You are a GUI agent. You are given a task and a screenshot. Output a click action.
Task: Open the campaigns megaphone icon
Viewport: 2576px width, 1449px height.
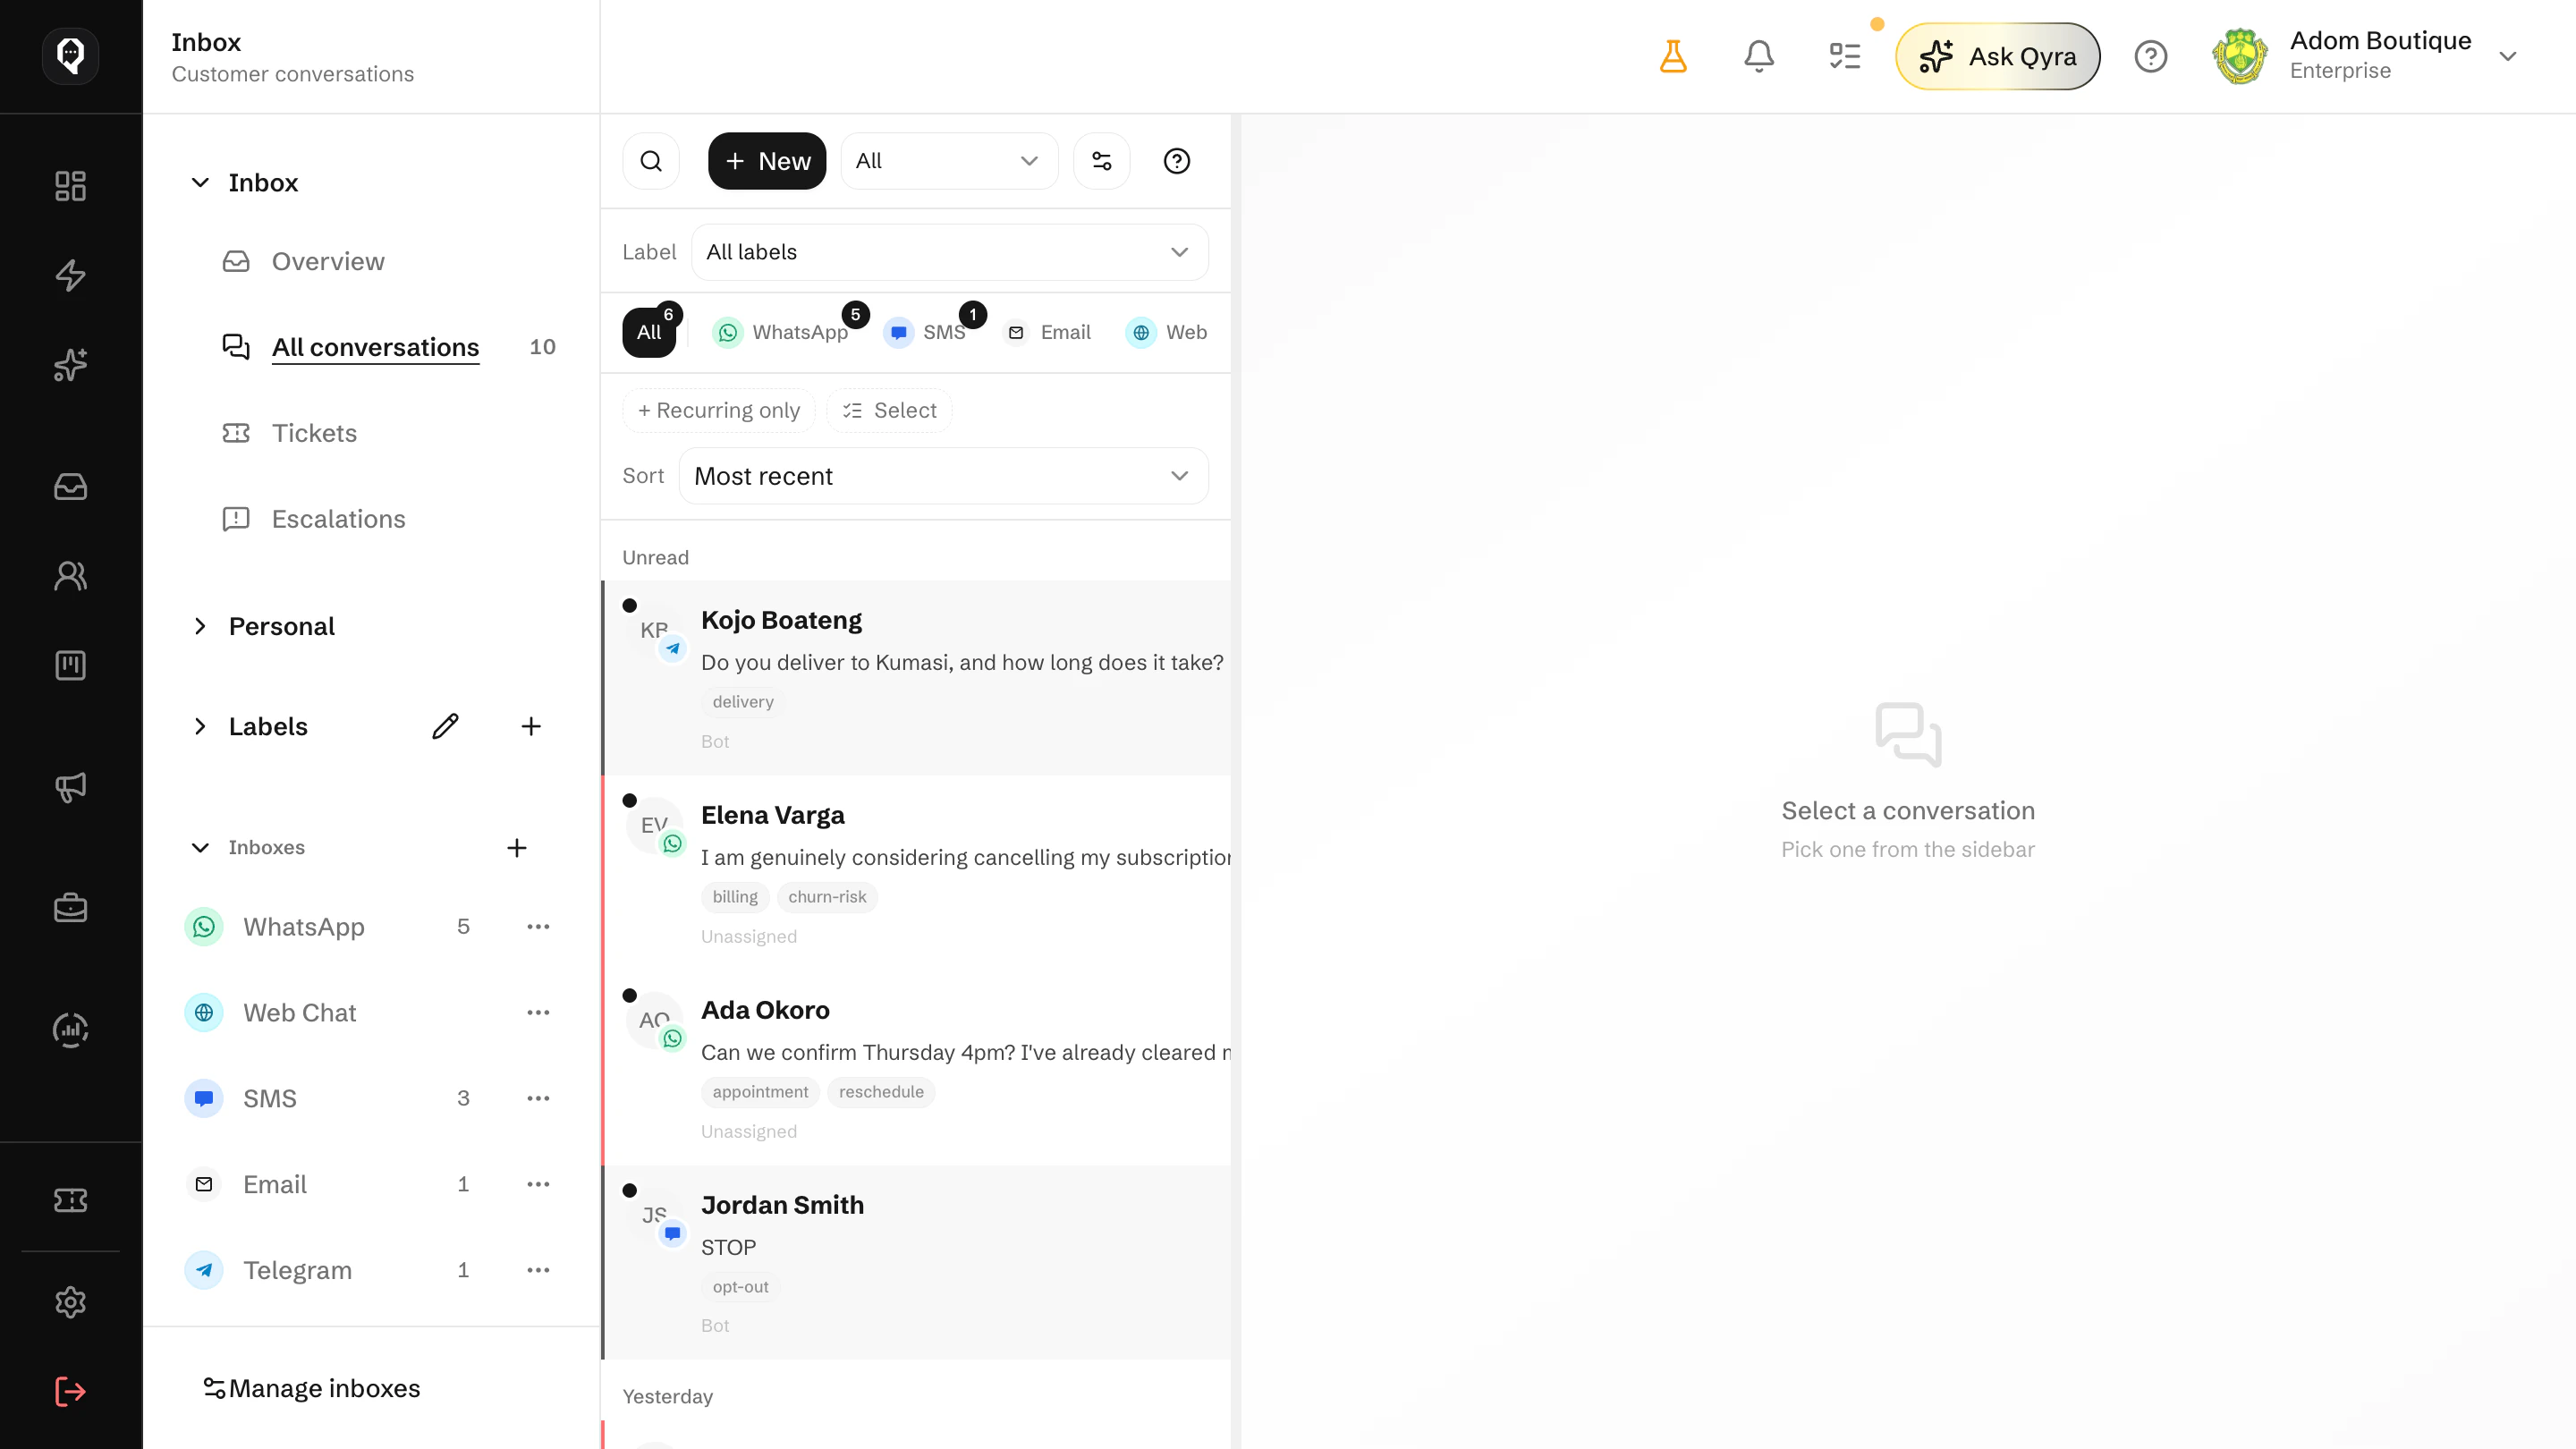point(70,787)
